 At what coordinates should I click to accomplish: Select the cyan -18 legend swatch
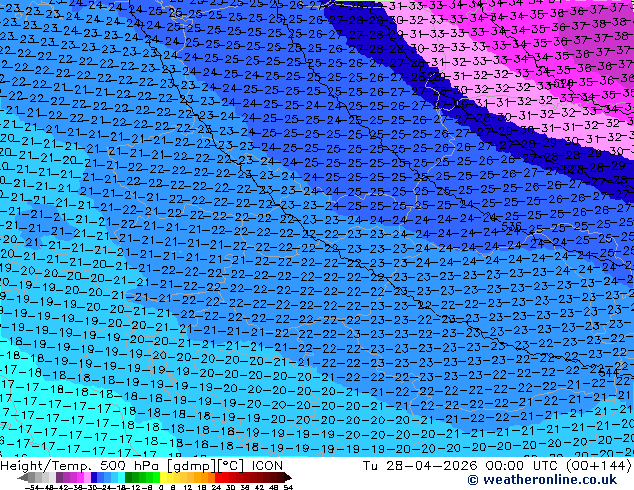tap(121, 477)
